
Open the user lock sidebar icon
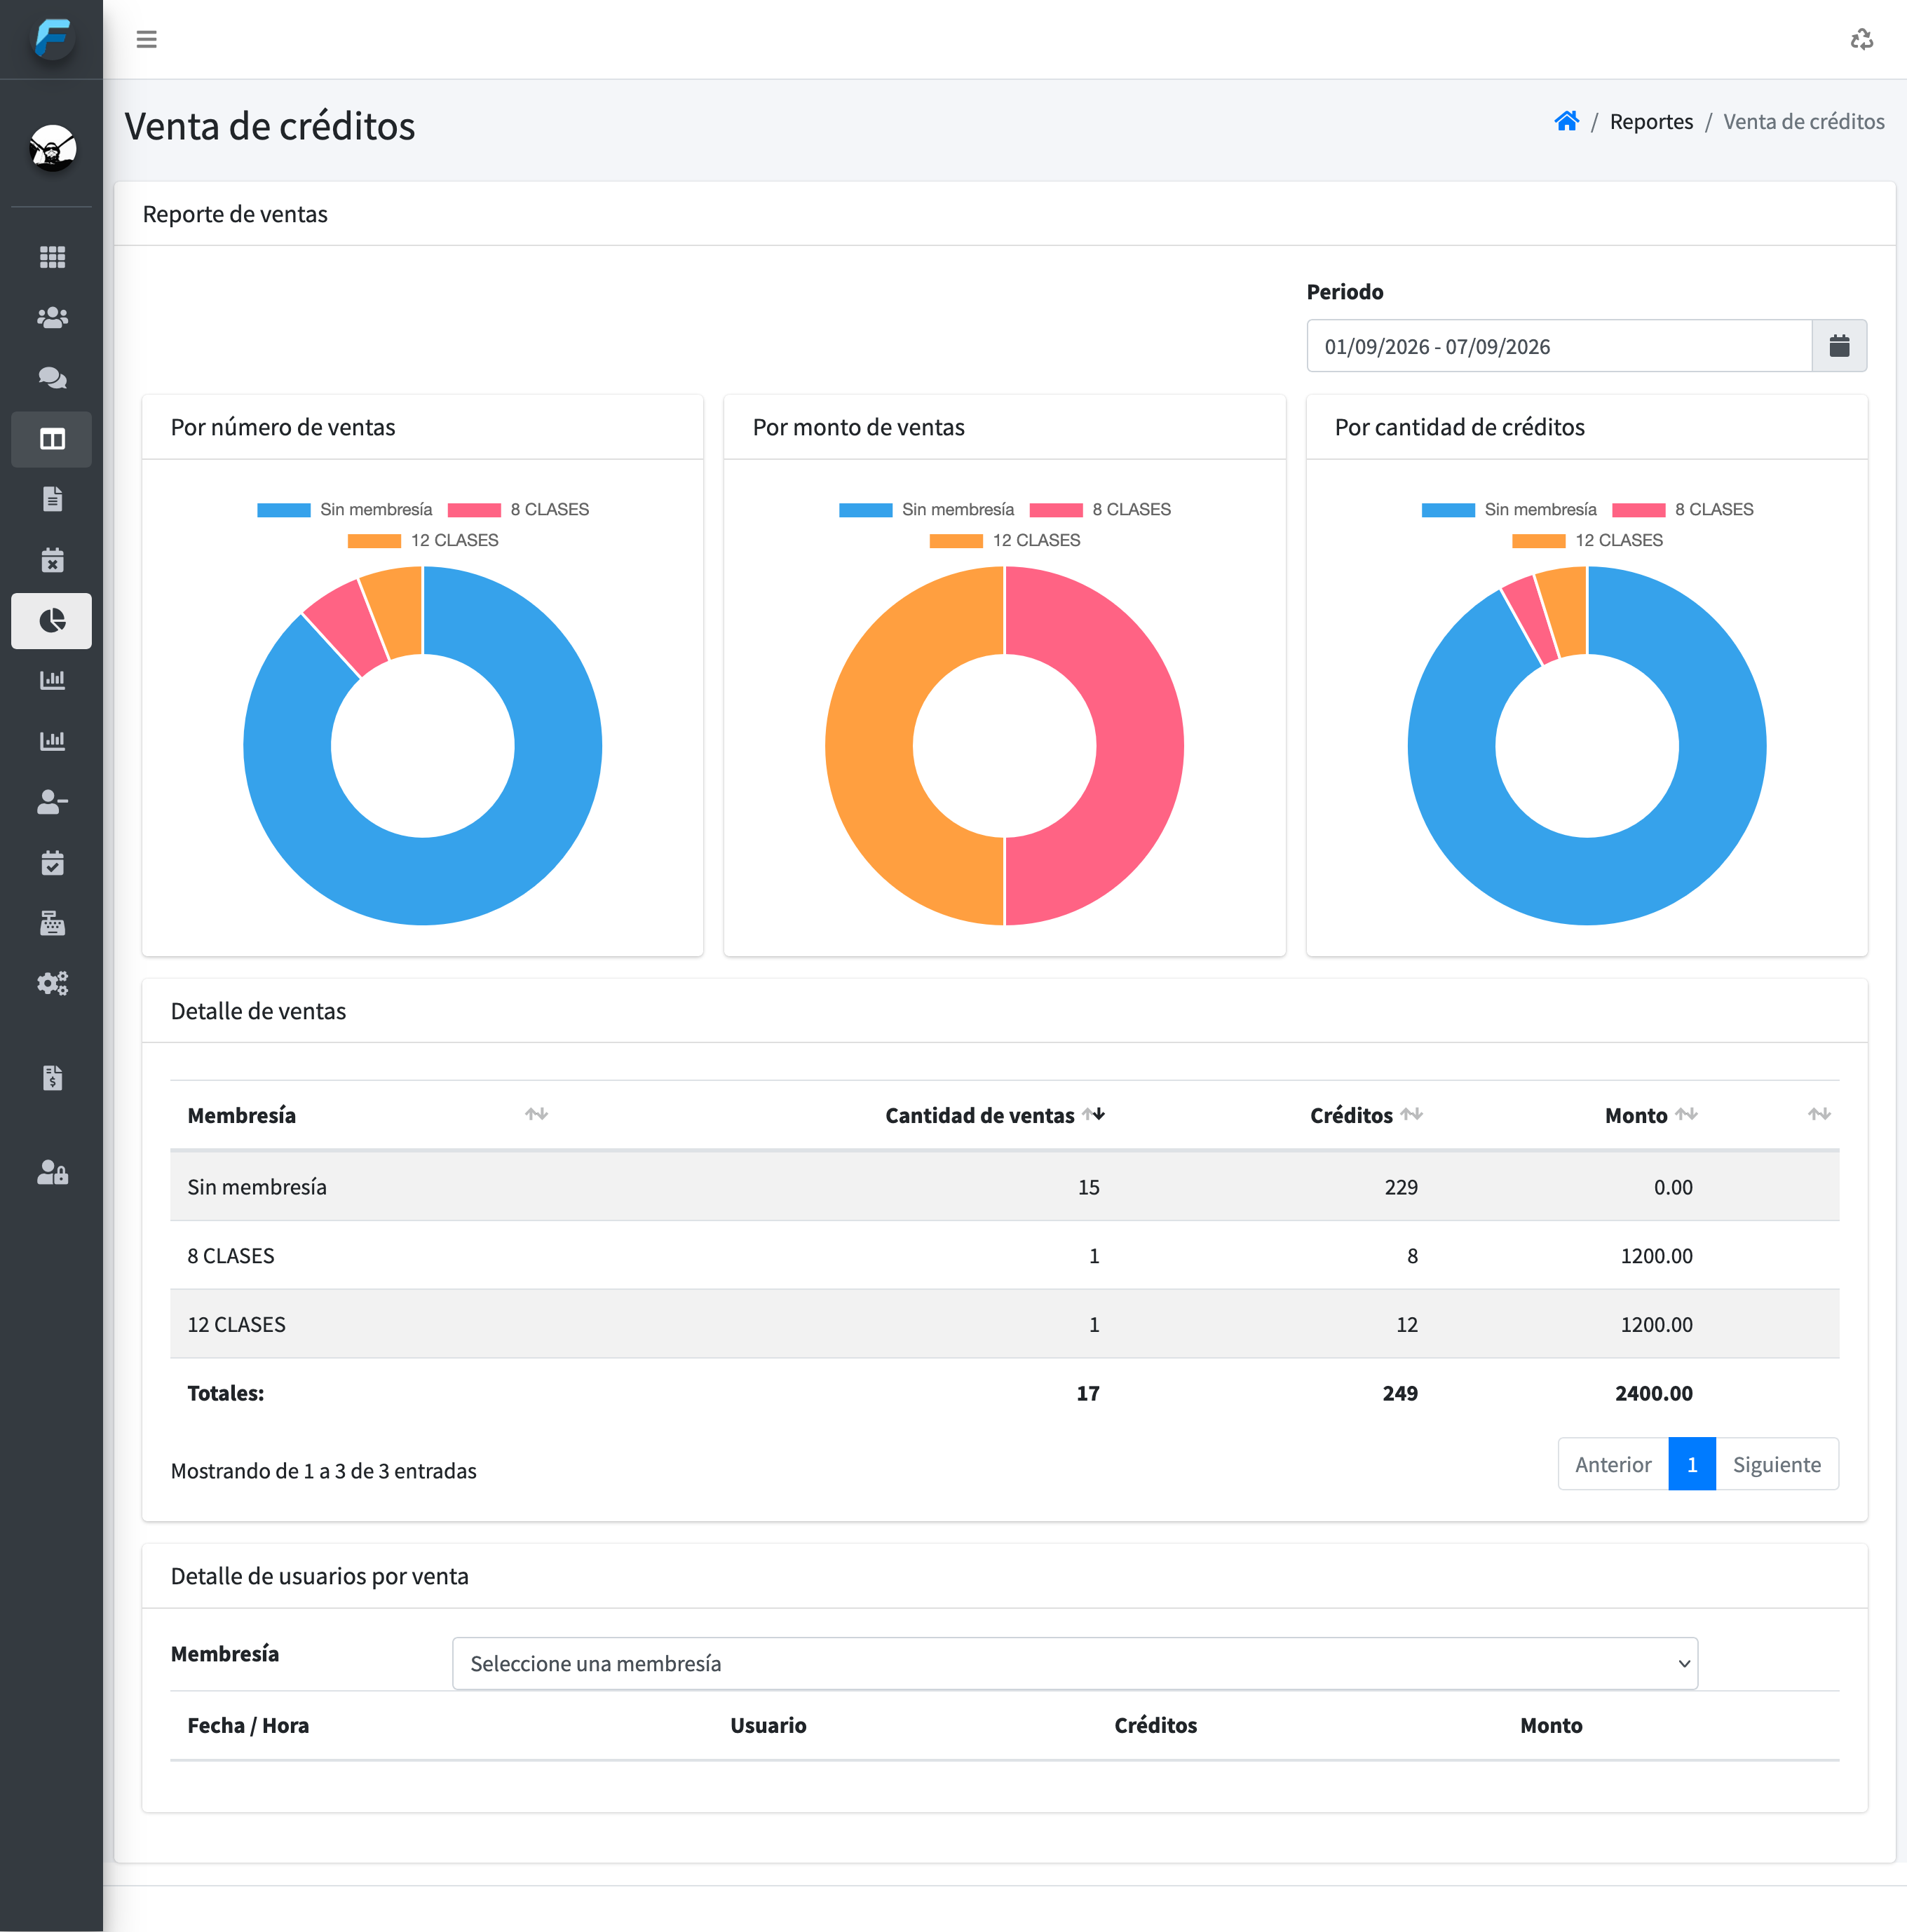[52, 1172]
